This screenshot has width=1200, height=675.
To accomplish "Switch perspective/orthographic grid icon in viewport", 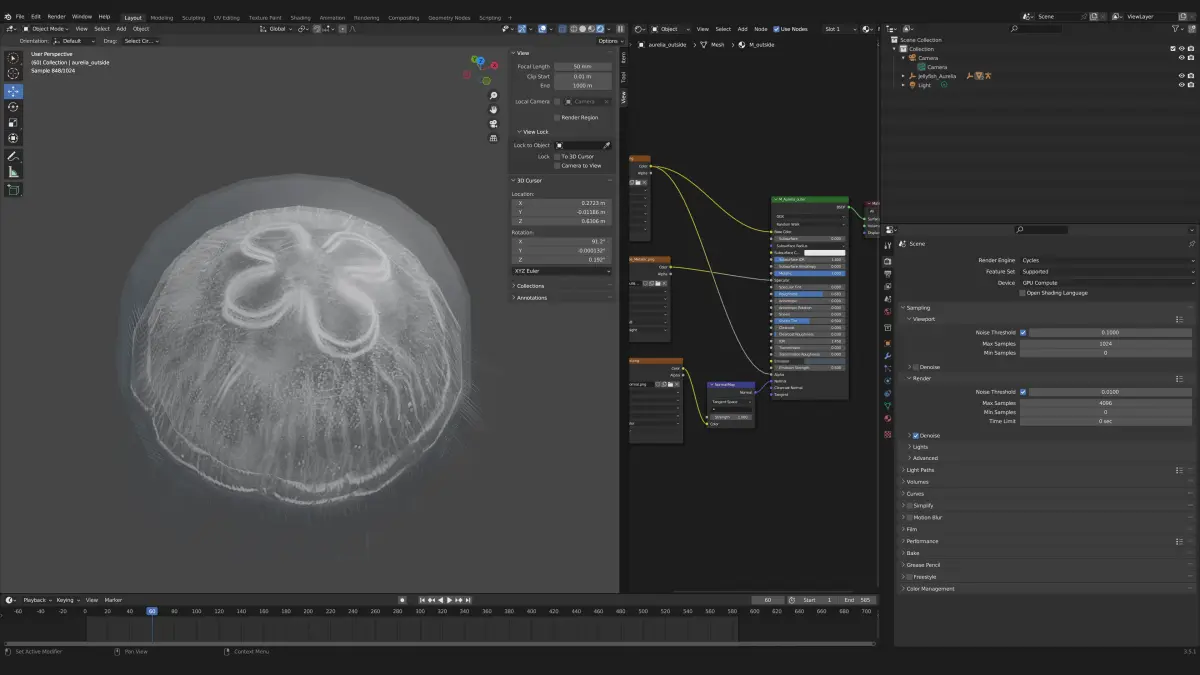I will pyautogui.click(x=493, y=138).
